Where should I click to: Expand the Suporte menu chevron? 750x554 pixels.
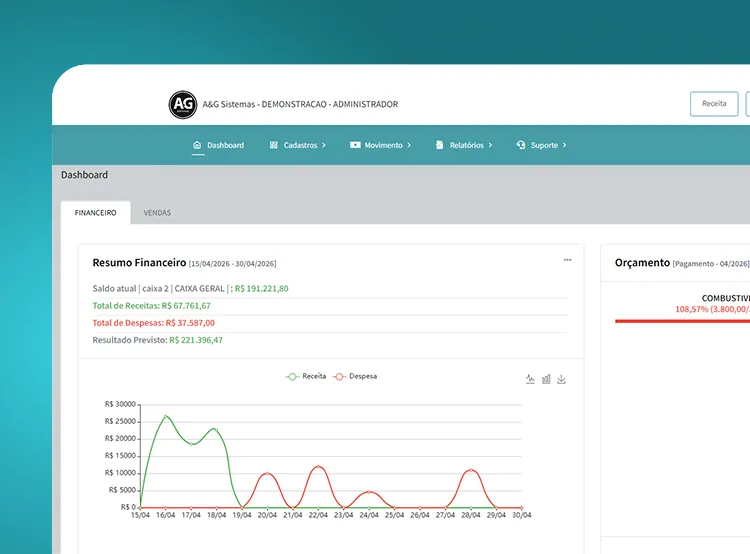(x=564, y=145)
